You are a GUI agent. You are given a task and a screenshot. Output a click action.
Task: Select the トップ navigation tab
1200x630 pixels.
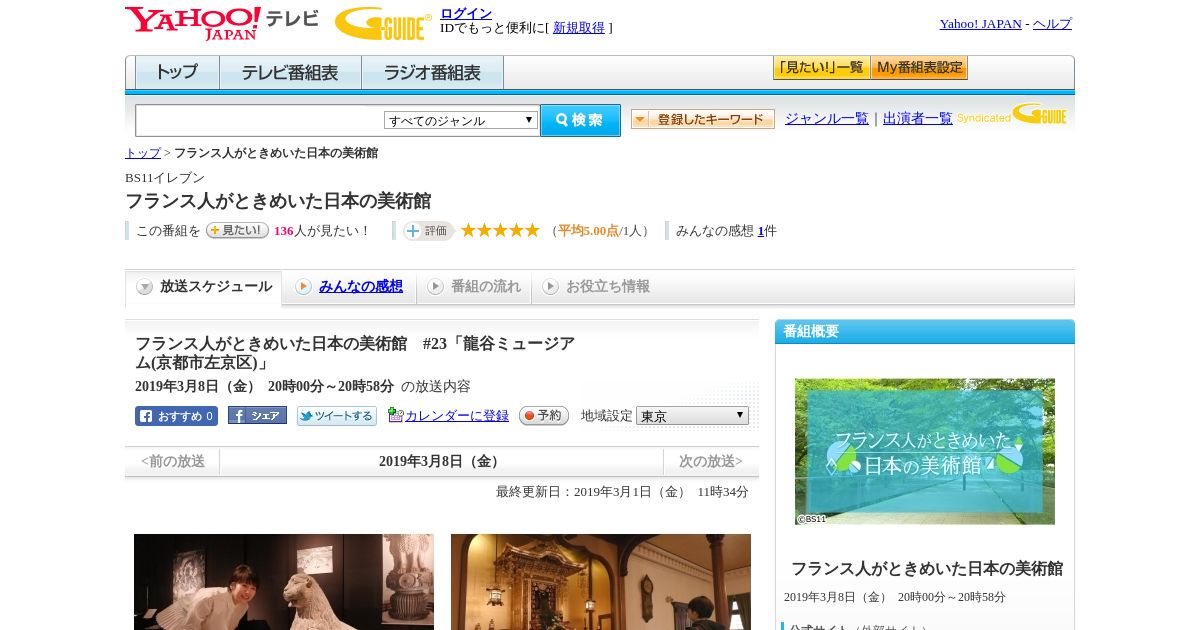coord(177,73)
